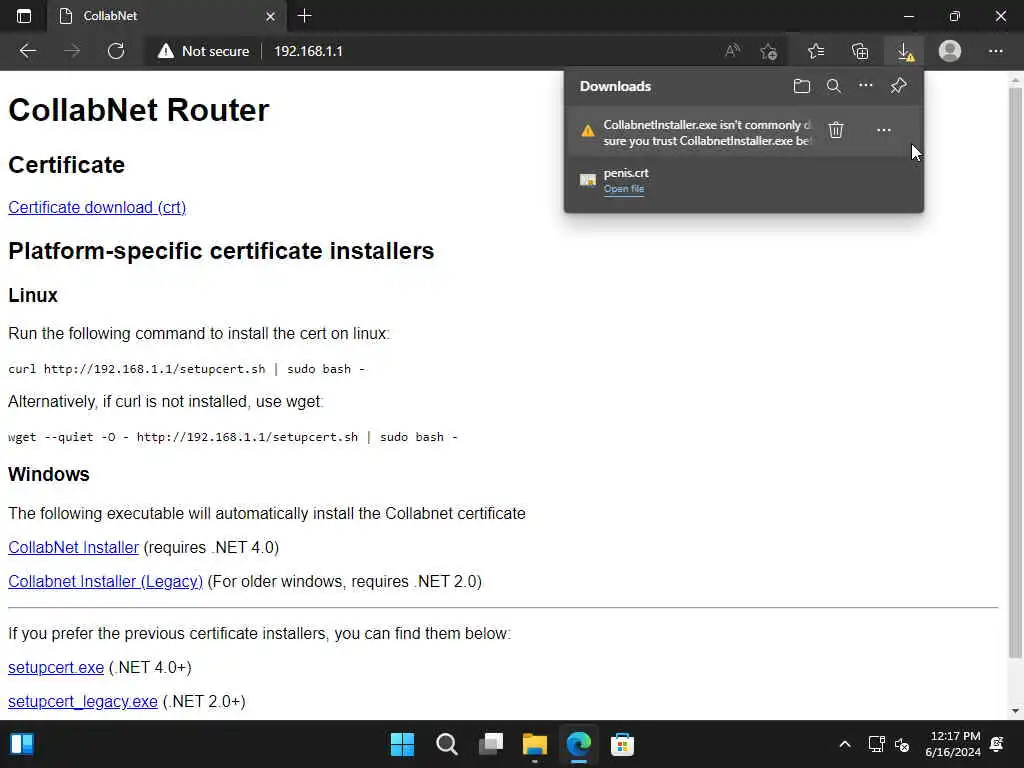The height and width of the screenshot is (768, 1024).
Task: Open the Certificate download (crt) link
Action: pos(97,207)
